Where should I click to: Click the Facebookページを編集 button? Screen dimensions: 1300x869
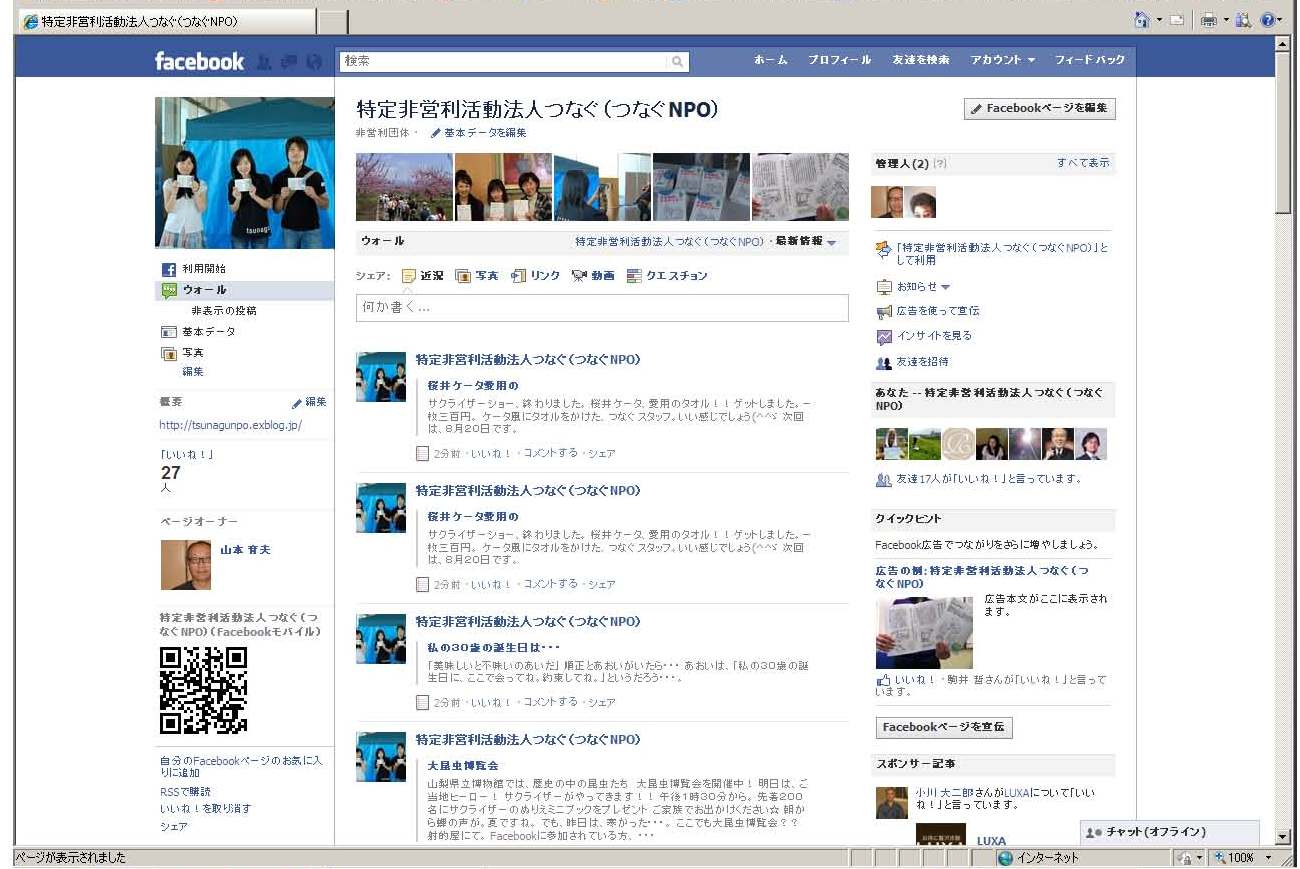[1039, 109]
